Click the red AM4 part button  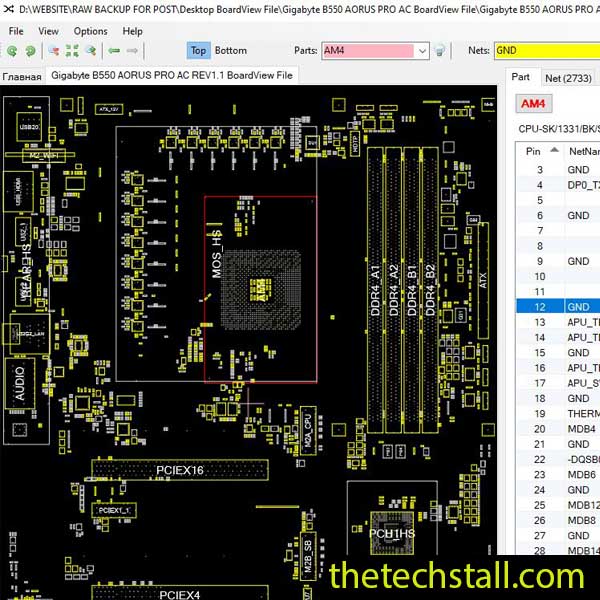point(533,104)
